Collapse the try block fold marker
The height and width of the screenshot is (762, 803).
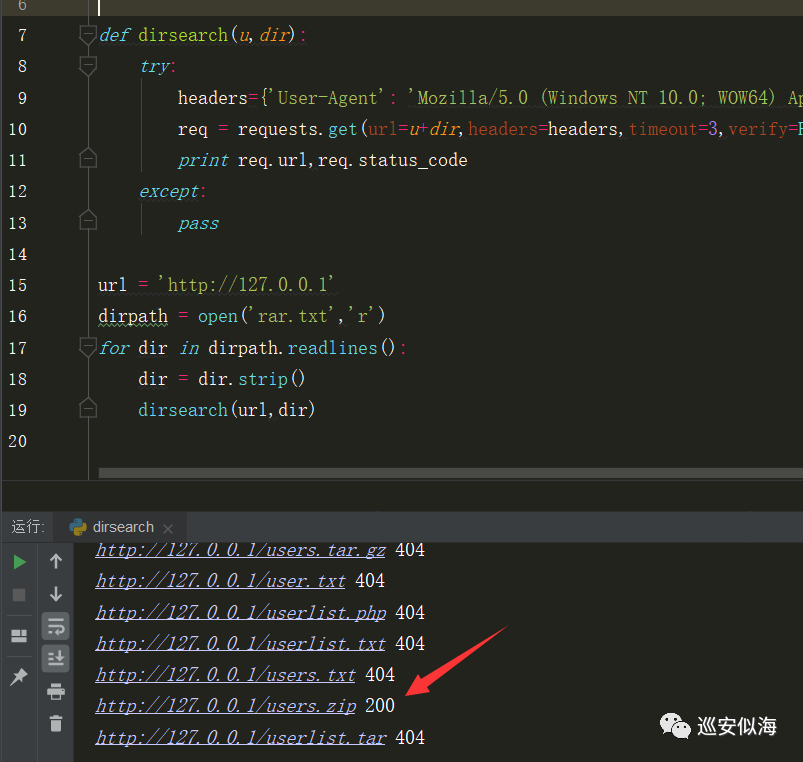click(88, 67)
